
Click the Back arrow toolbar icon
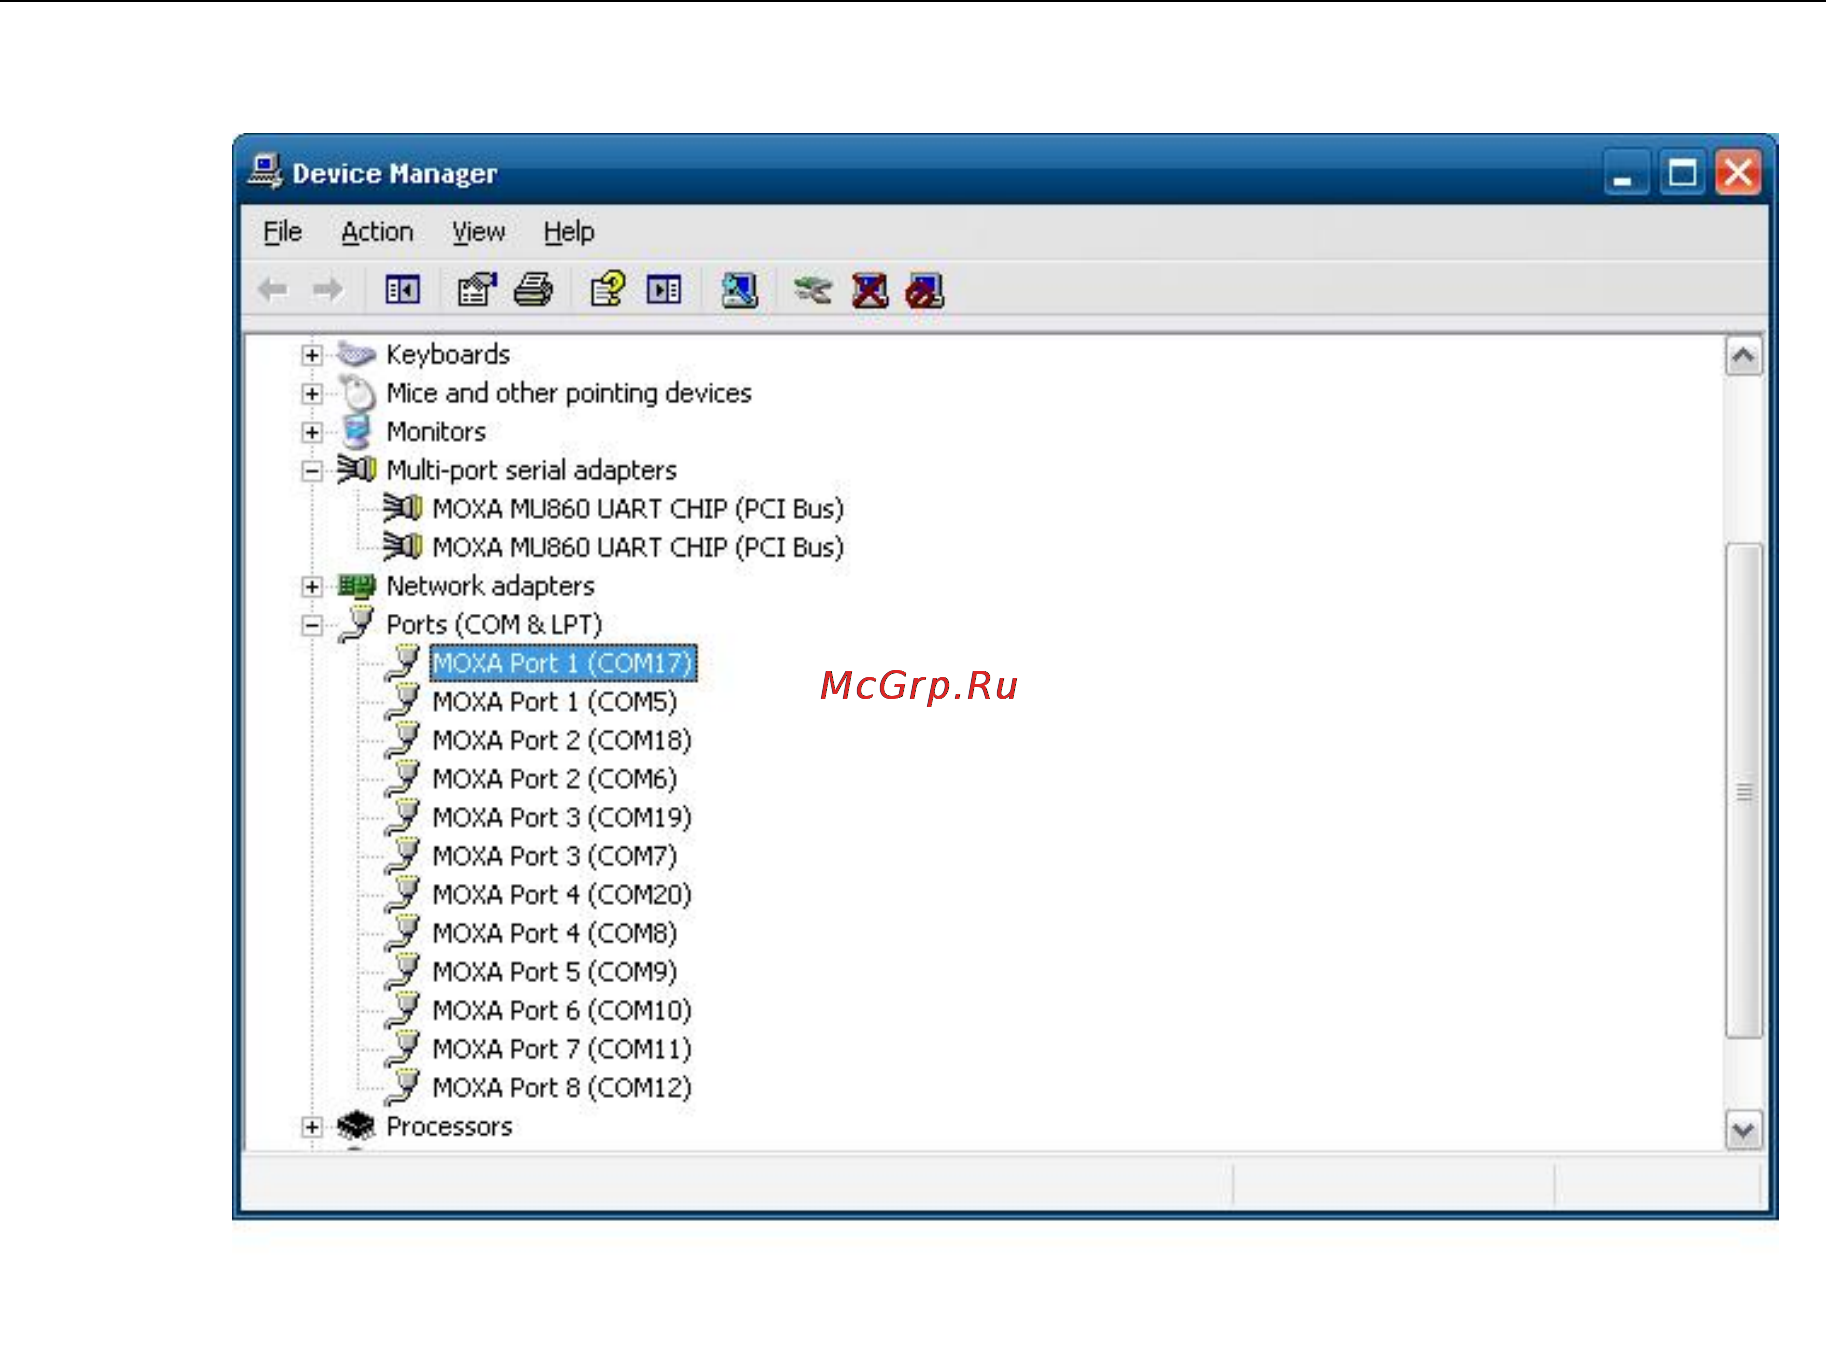tap(272, 291)
